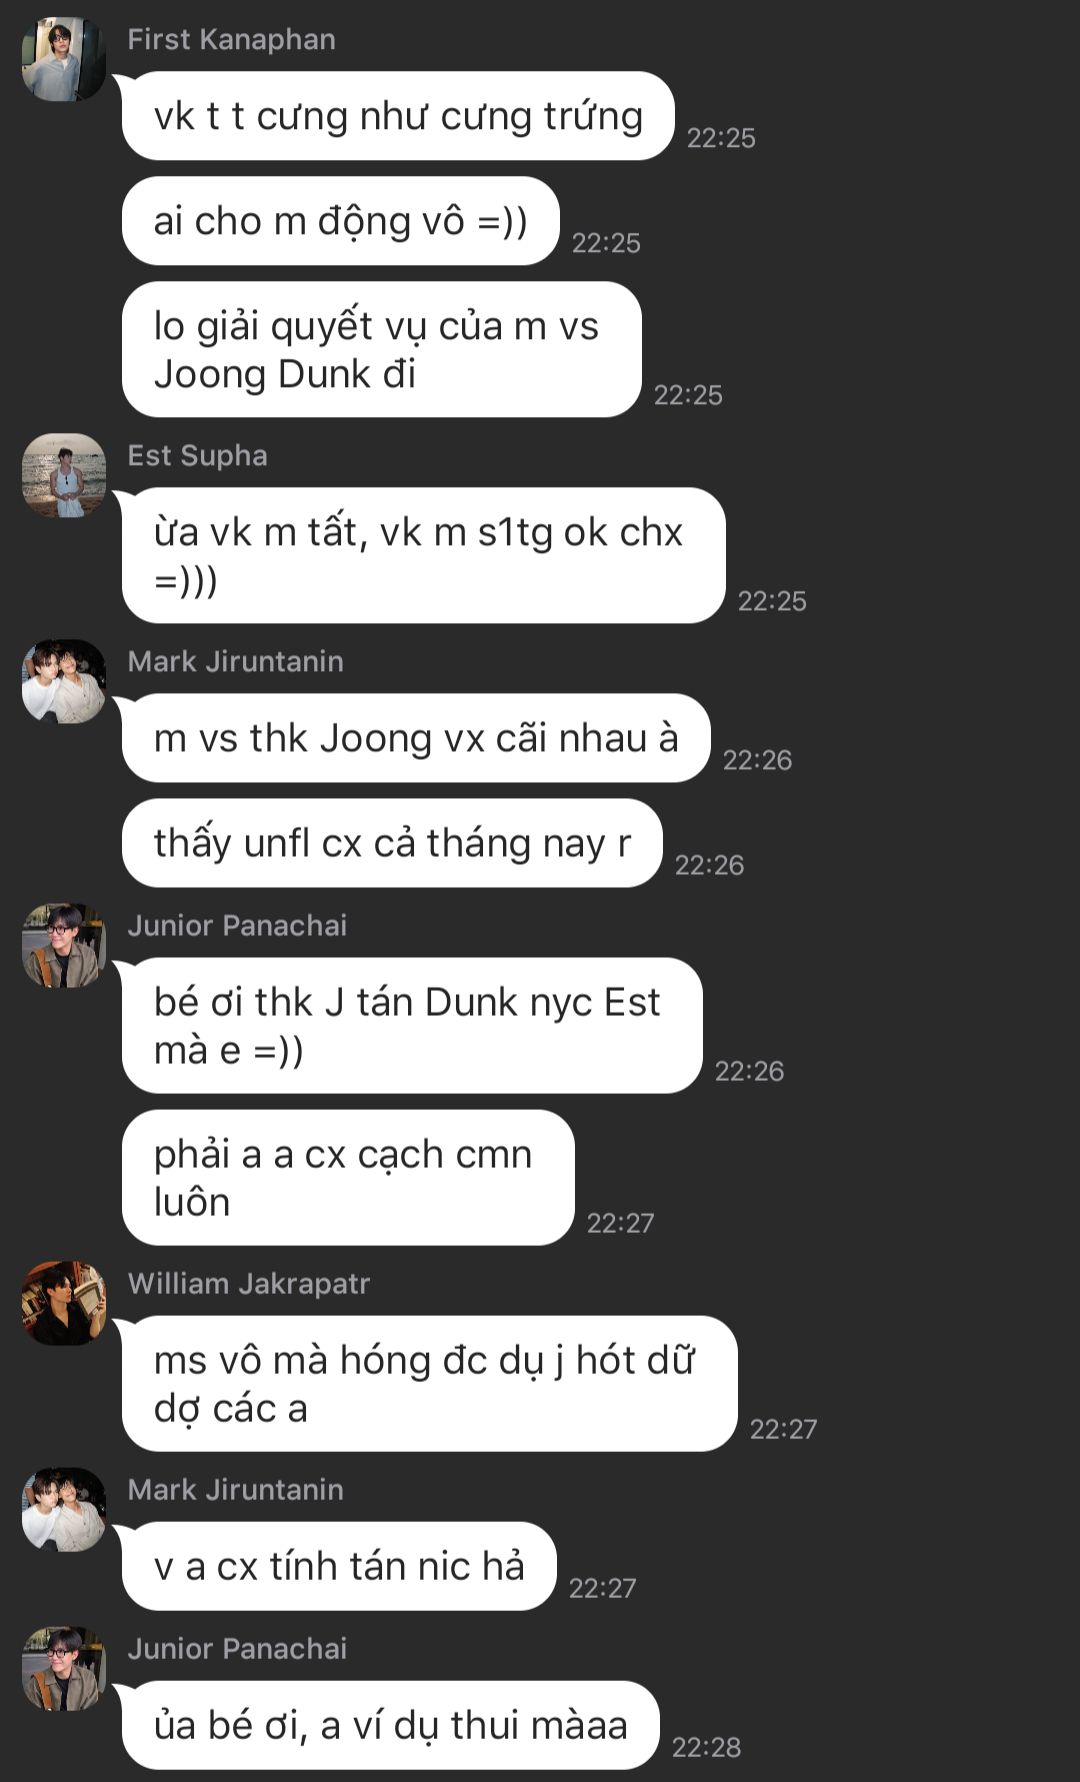Tap Est Supha's beach profile picture
This screenshot has width=1080, height=1782.
64,475
